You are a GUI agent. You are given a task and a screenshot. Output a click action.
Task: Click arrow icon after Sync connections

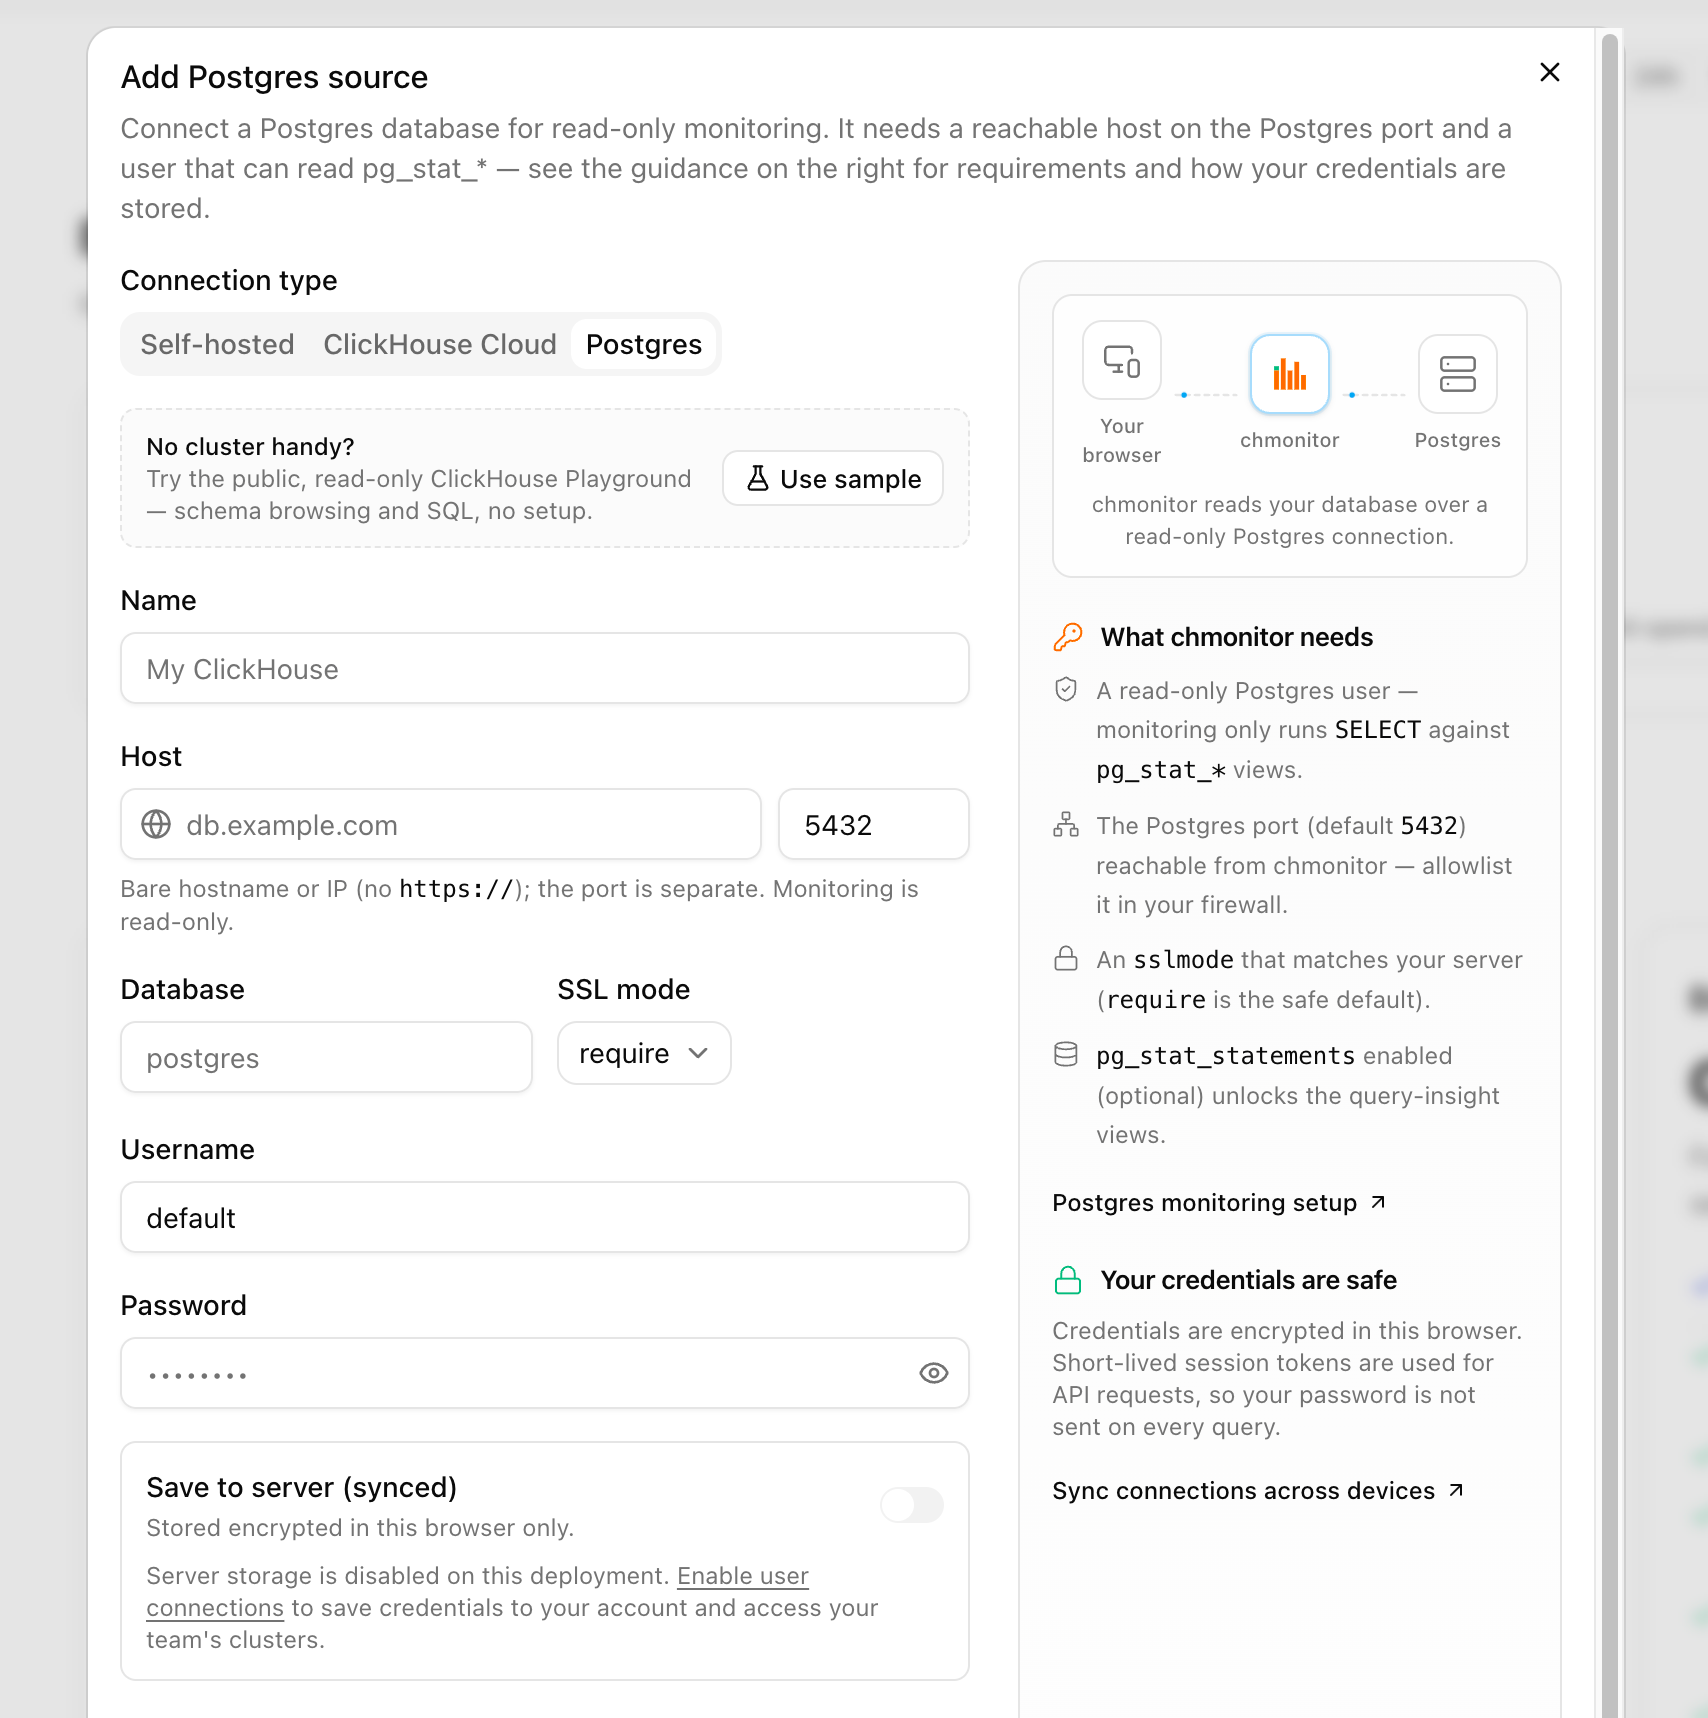coord(1456,1490)
